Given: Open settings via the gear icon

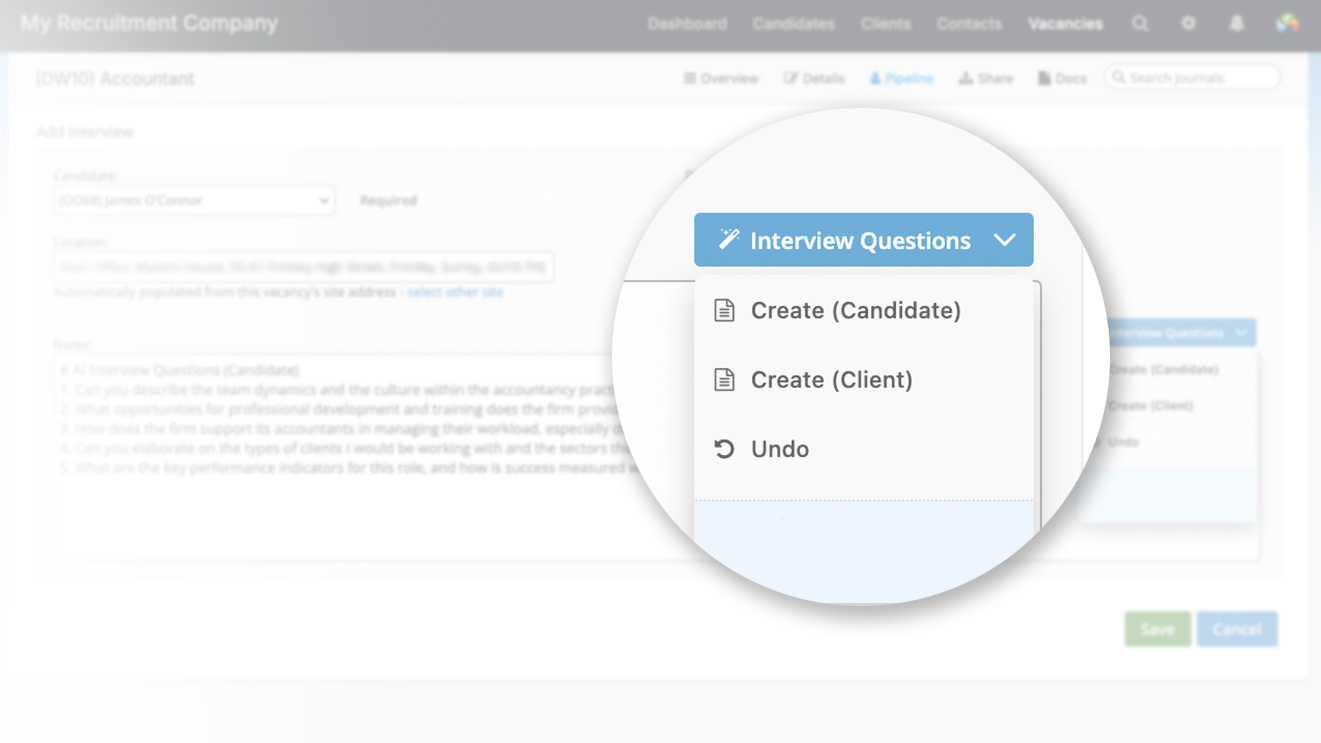Looking at the screenshot, I should click(x=1188, y=22).
